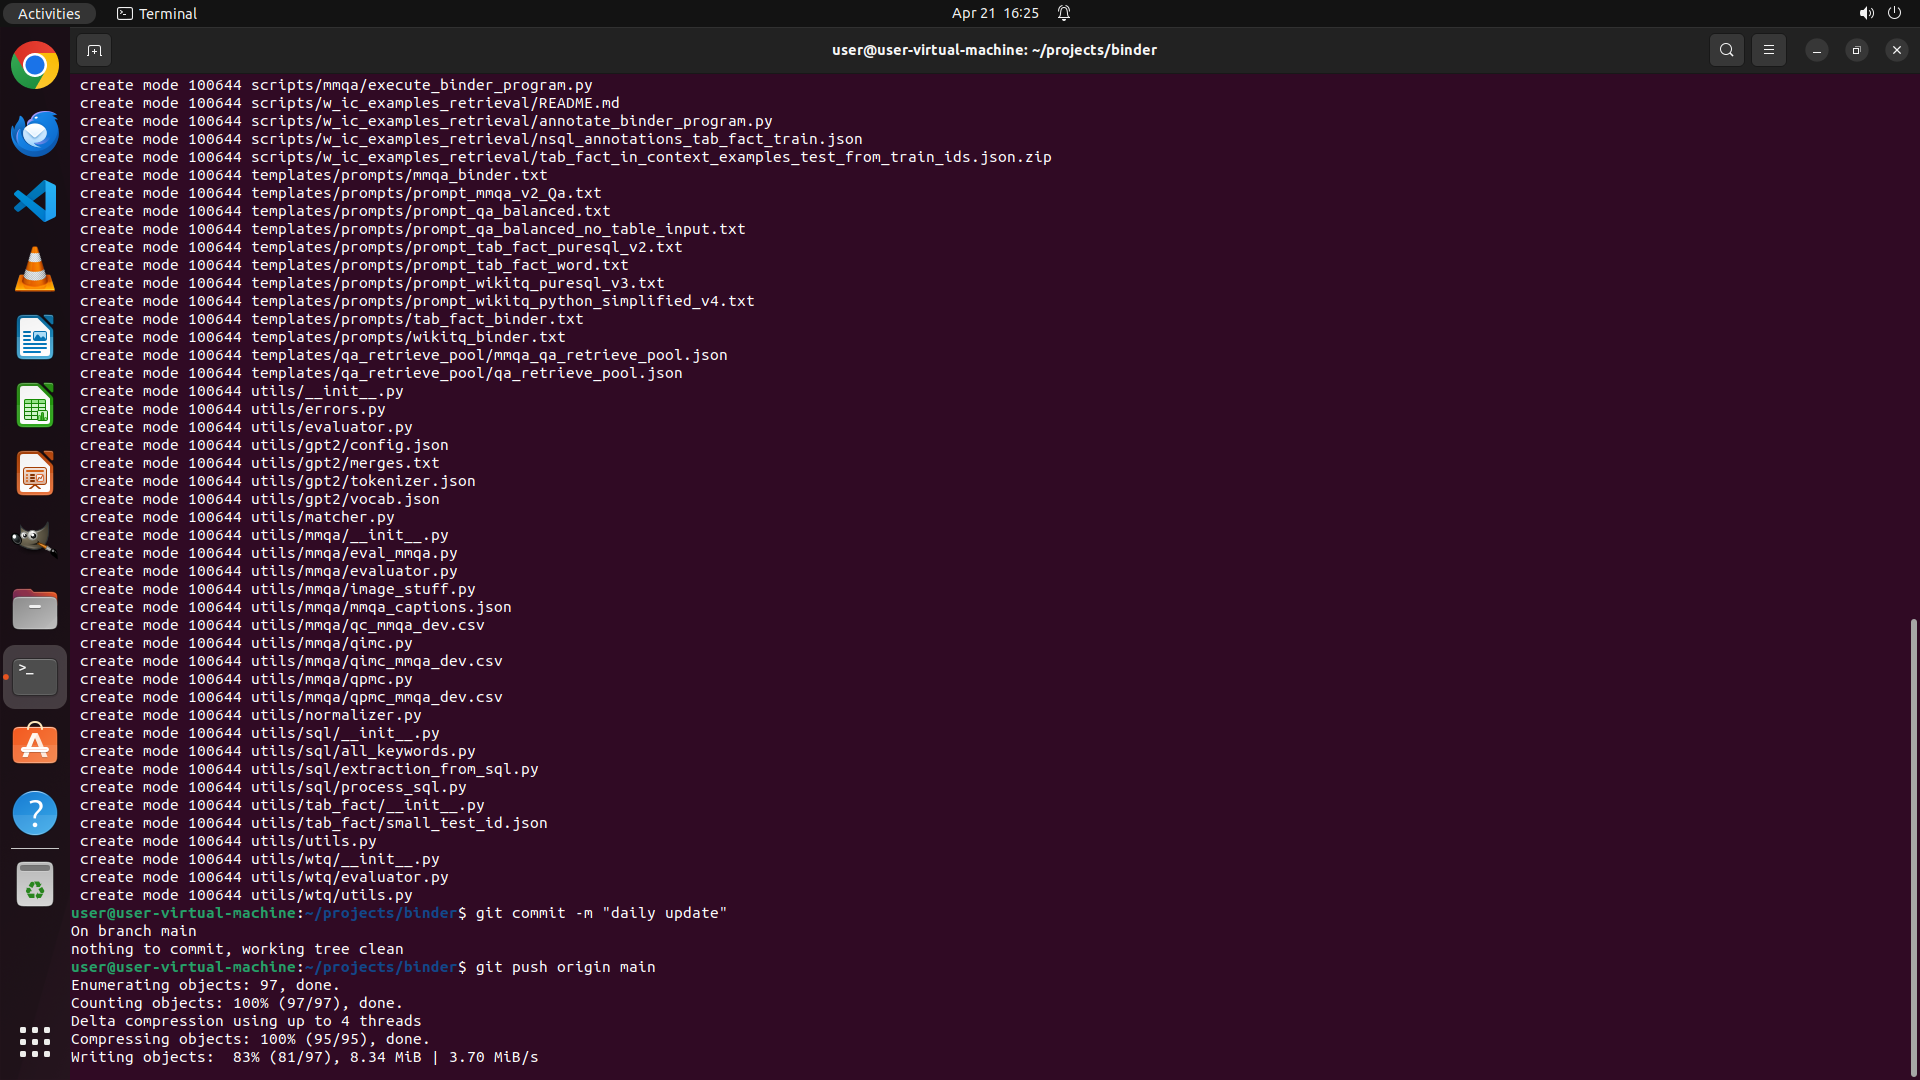Screen dimensions: 1920x1080
Task: Click the terminal search icon
Action: coord(1726,50)
